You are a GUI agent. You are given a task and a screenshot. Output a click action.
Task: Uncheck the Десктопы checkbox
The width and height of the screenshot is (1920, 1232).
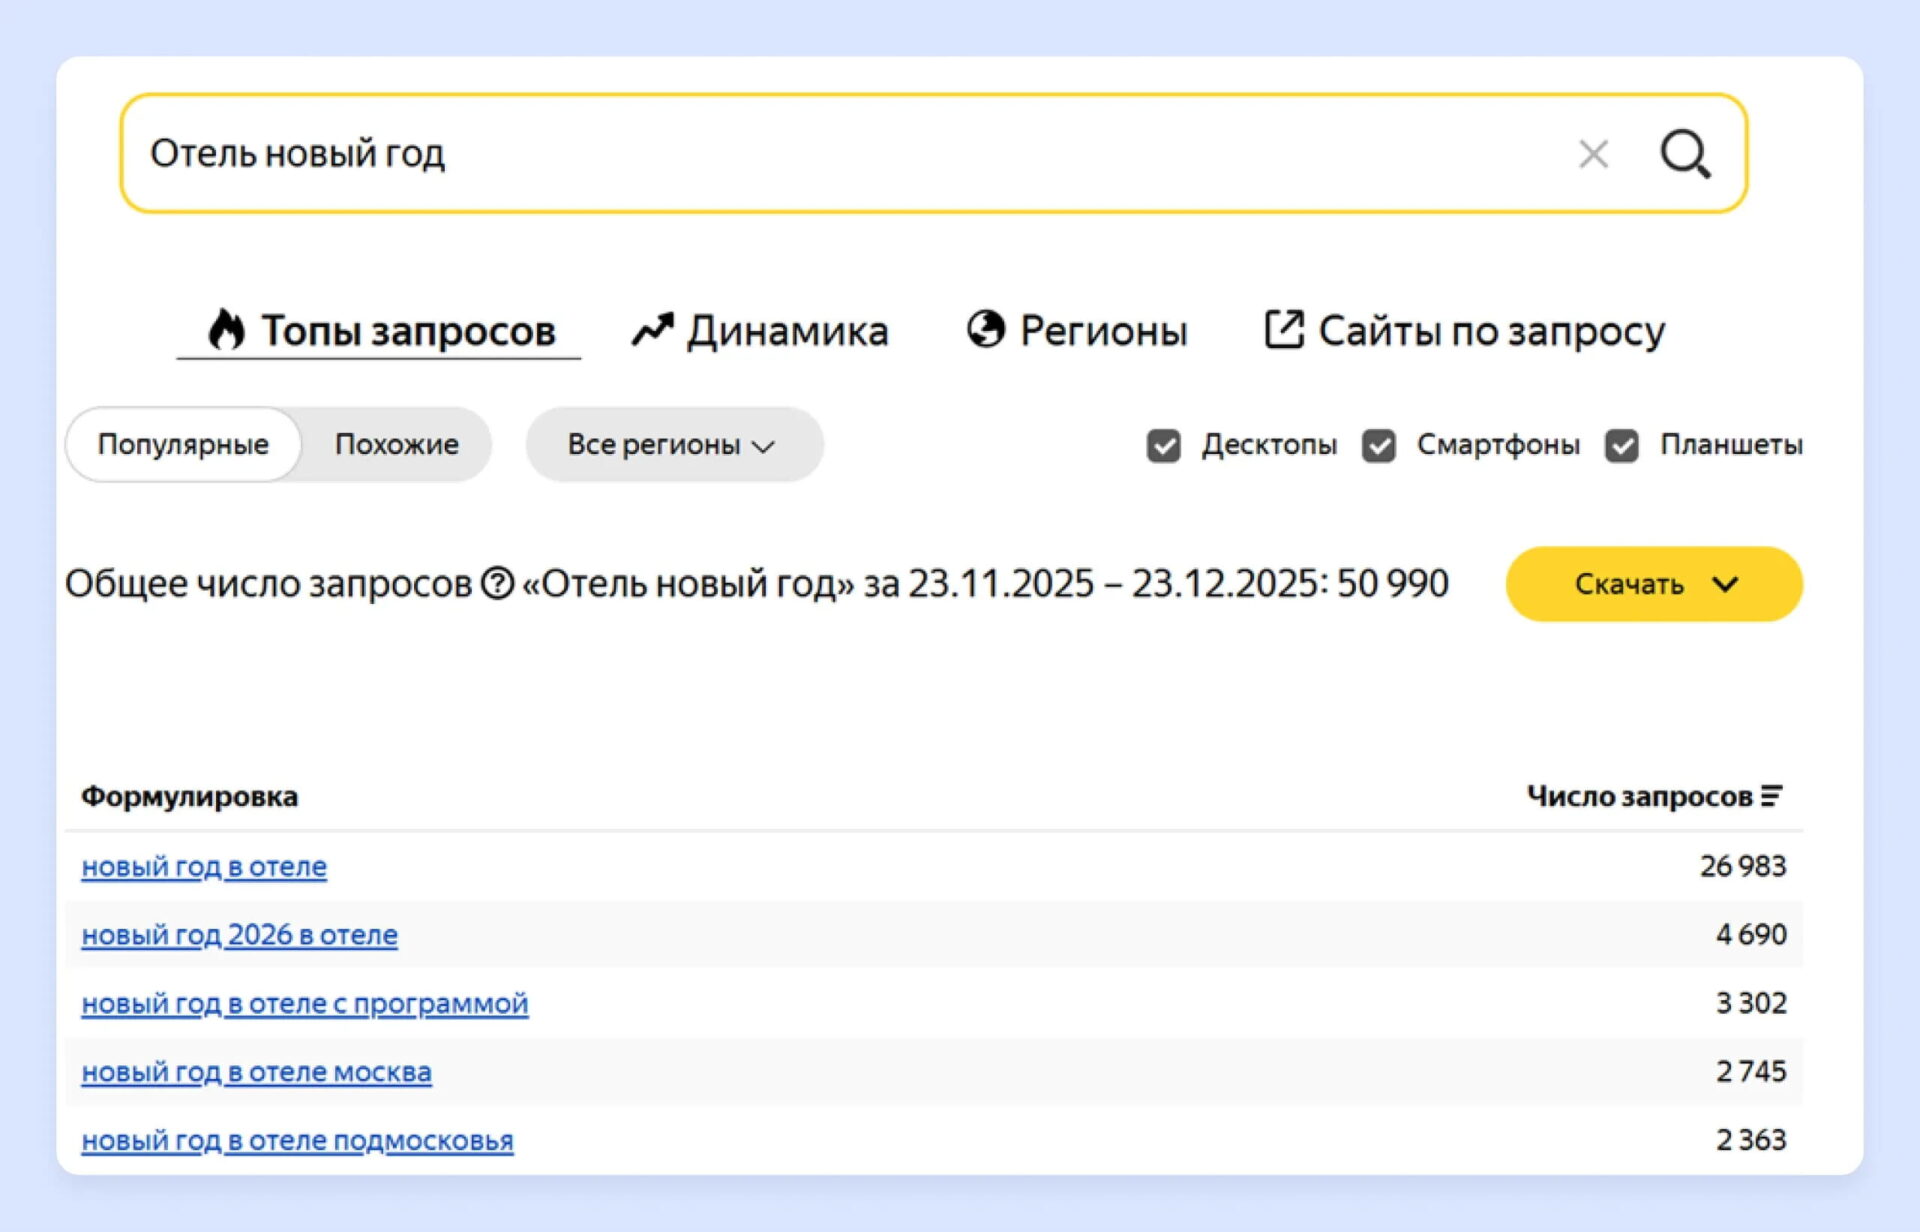point(1163,445)
